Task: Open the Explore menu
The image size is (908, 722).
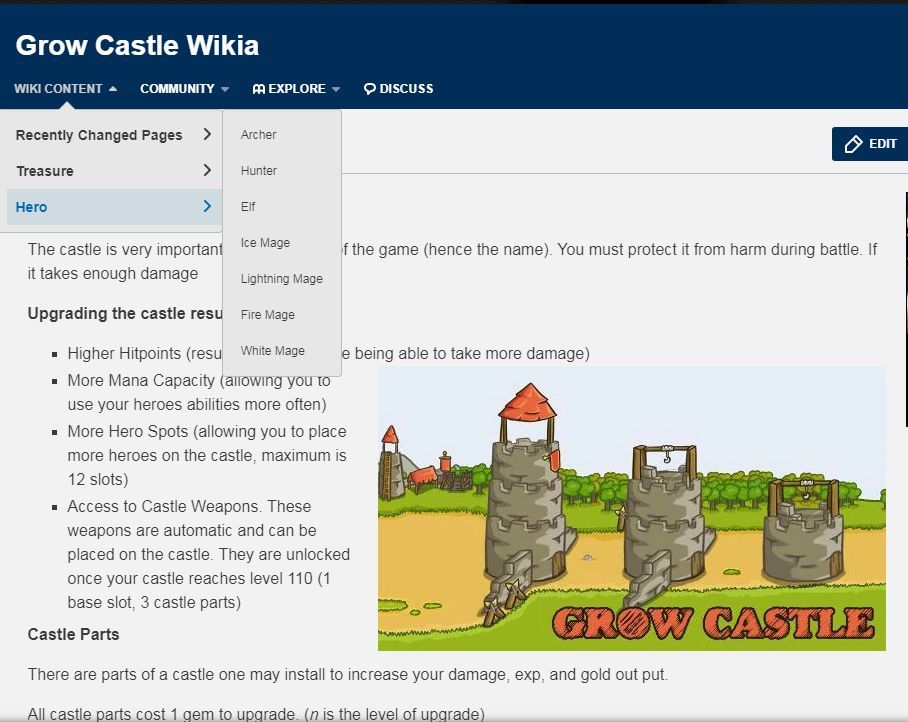Action: click(x=296, y=89)
